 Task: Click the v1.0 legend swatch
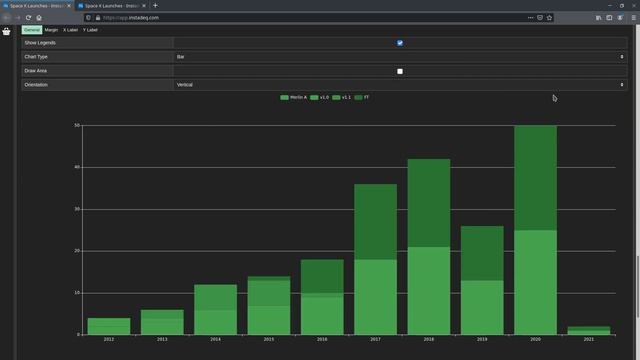[314, 98]
